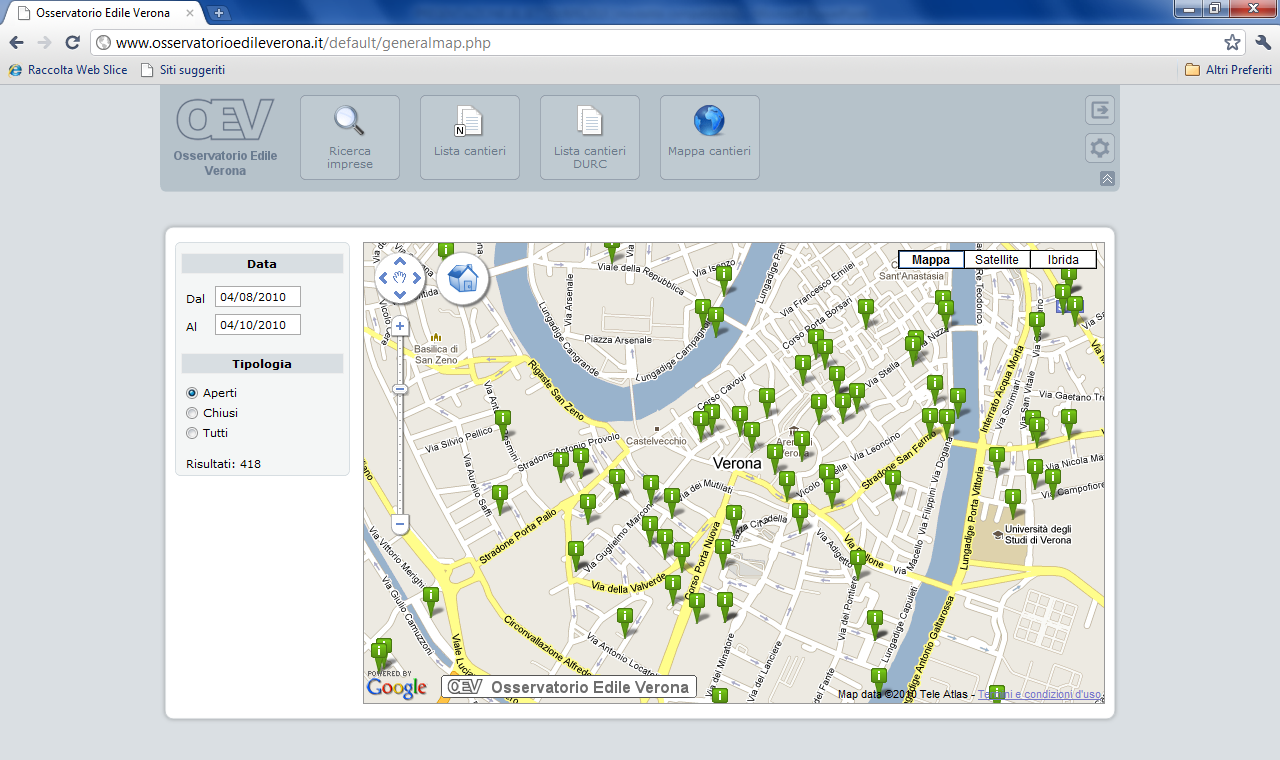Pan the map up with arrow

click(400, 261)
